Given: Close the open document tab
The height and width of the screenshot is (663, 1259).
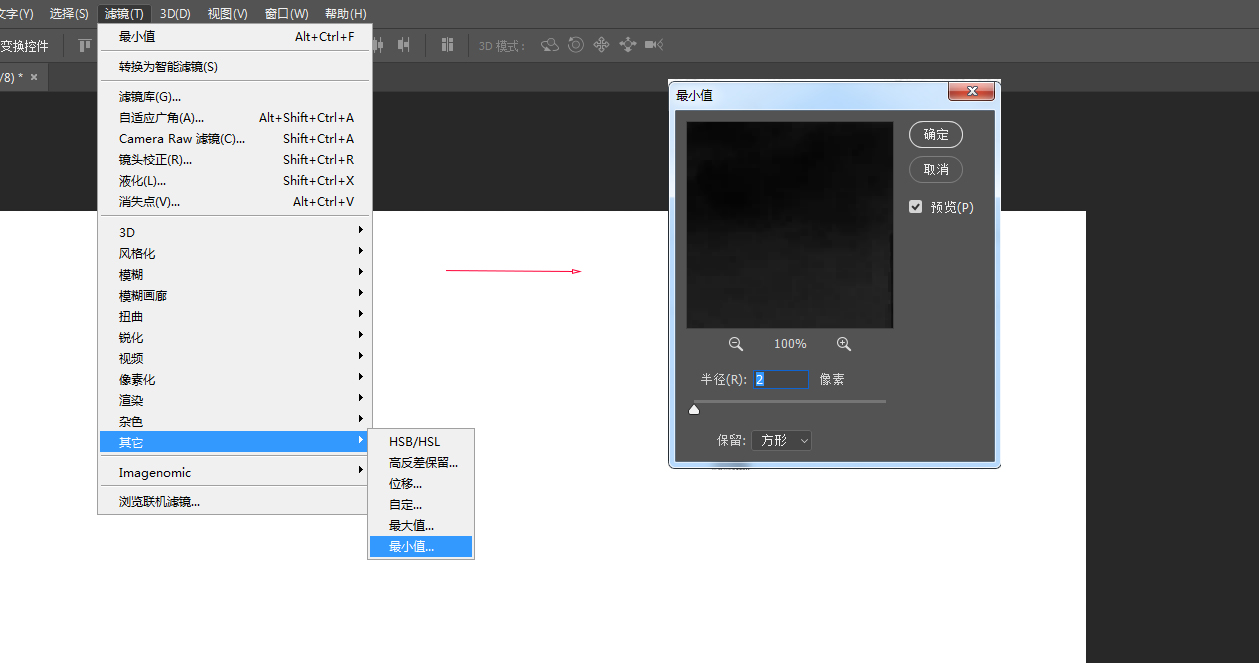Looking at the screenshot, I should 34,77.
